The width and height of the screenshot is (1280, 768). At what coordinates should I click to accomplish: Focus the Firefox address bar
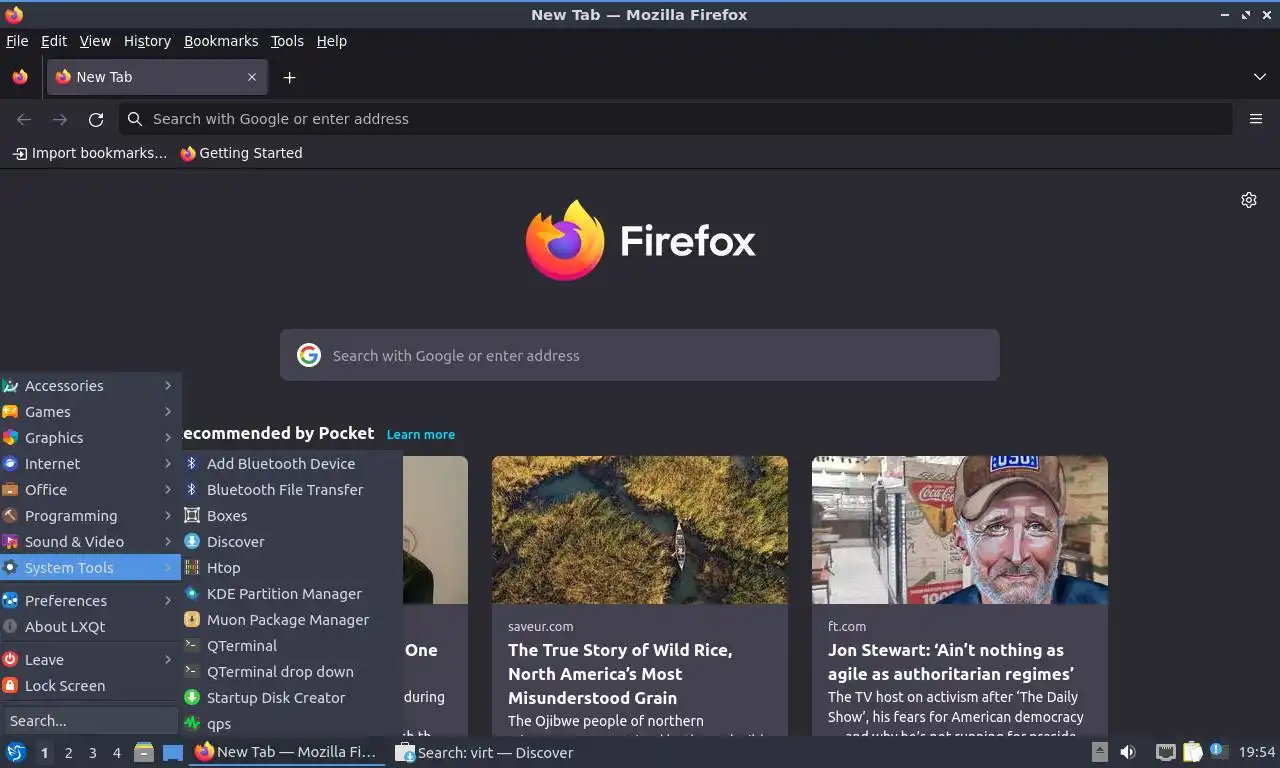pos(676,119)
